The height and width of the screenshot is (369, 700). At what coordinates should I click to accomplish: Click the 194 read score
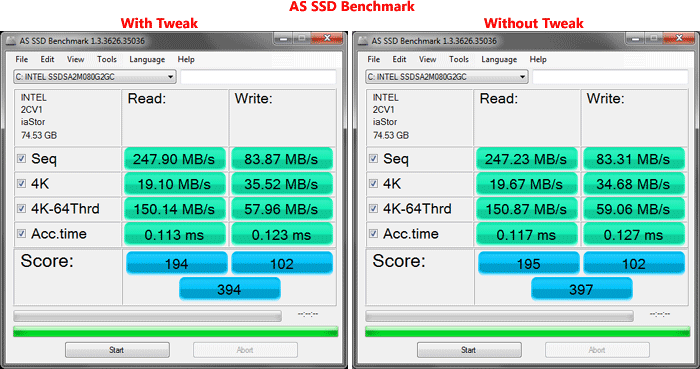point(177,263)
